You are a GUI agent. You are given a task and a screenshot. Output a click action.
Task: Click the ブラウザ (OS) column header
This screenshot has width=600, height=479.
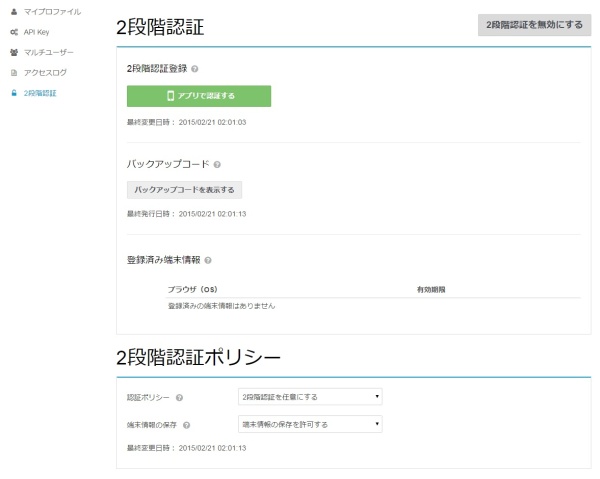tap(192, 289)
